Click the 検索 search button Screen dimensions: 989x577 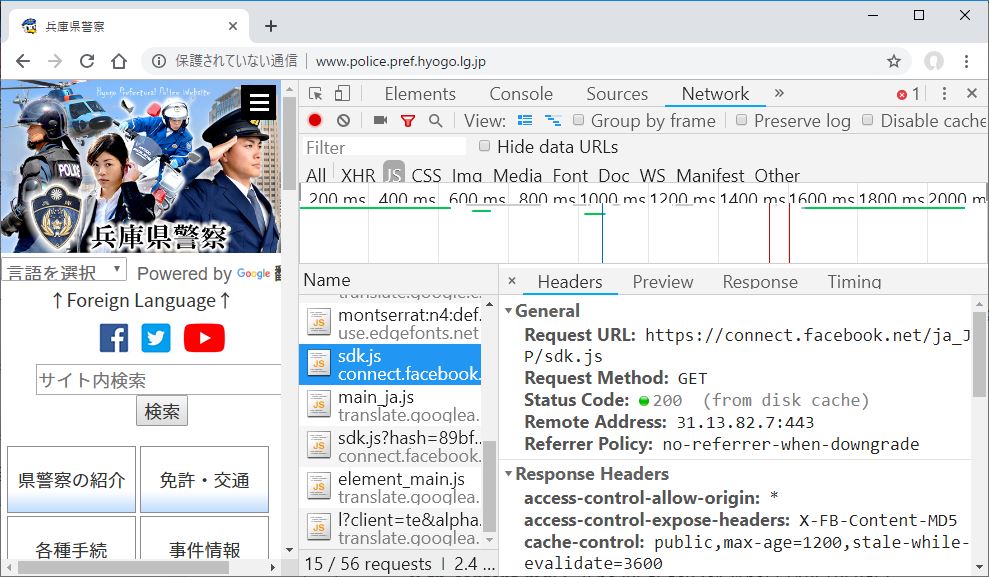(x=162, y=412)
